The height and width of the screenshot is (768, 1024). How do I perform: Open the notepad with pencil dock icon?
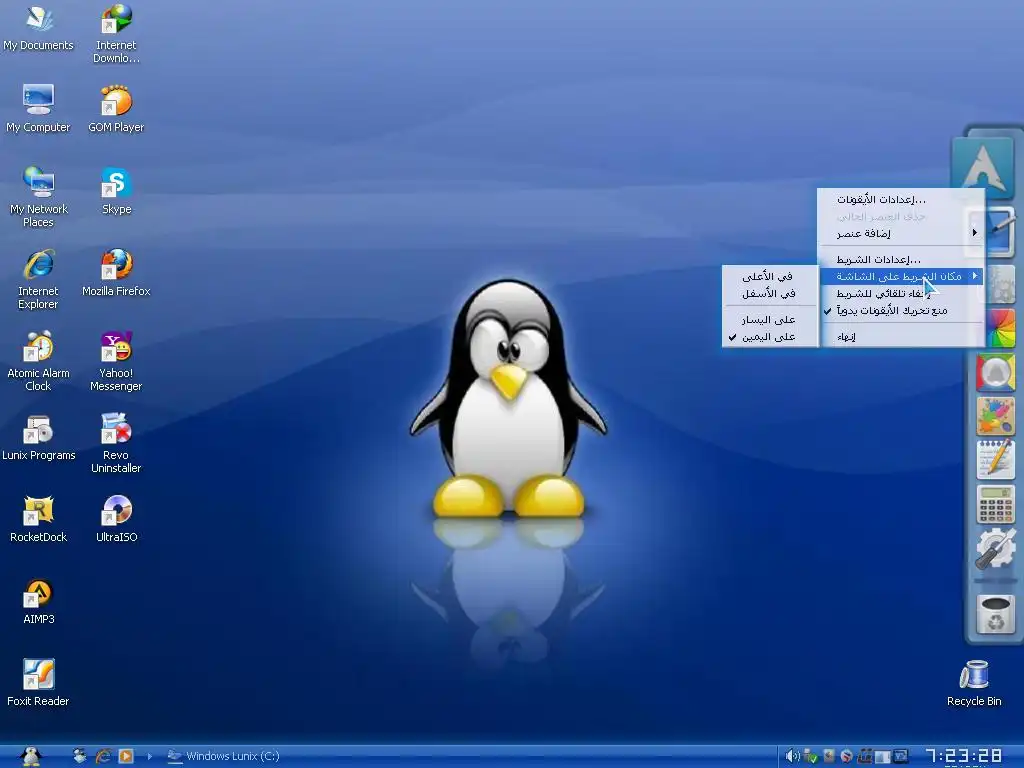995,459
